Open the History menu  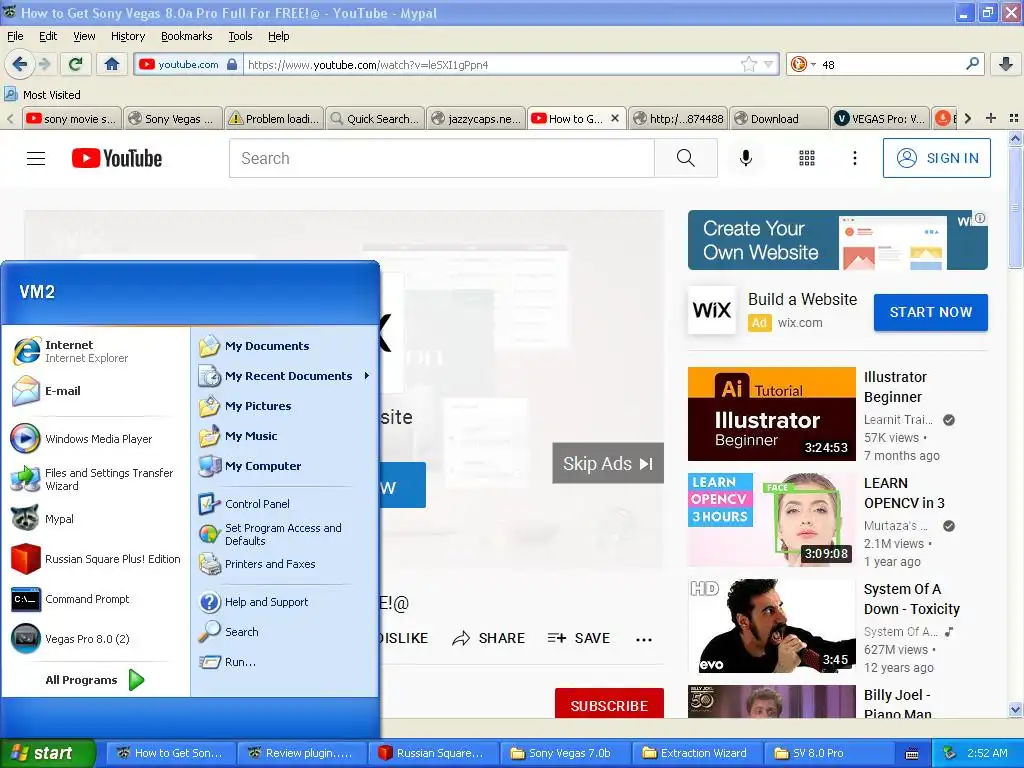pyautogui.click(x=128, y=36)
